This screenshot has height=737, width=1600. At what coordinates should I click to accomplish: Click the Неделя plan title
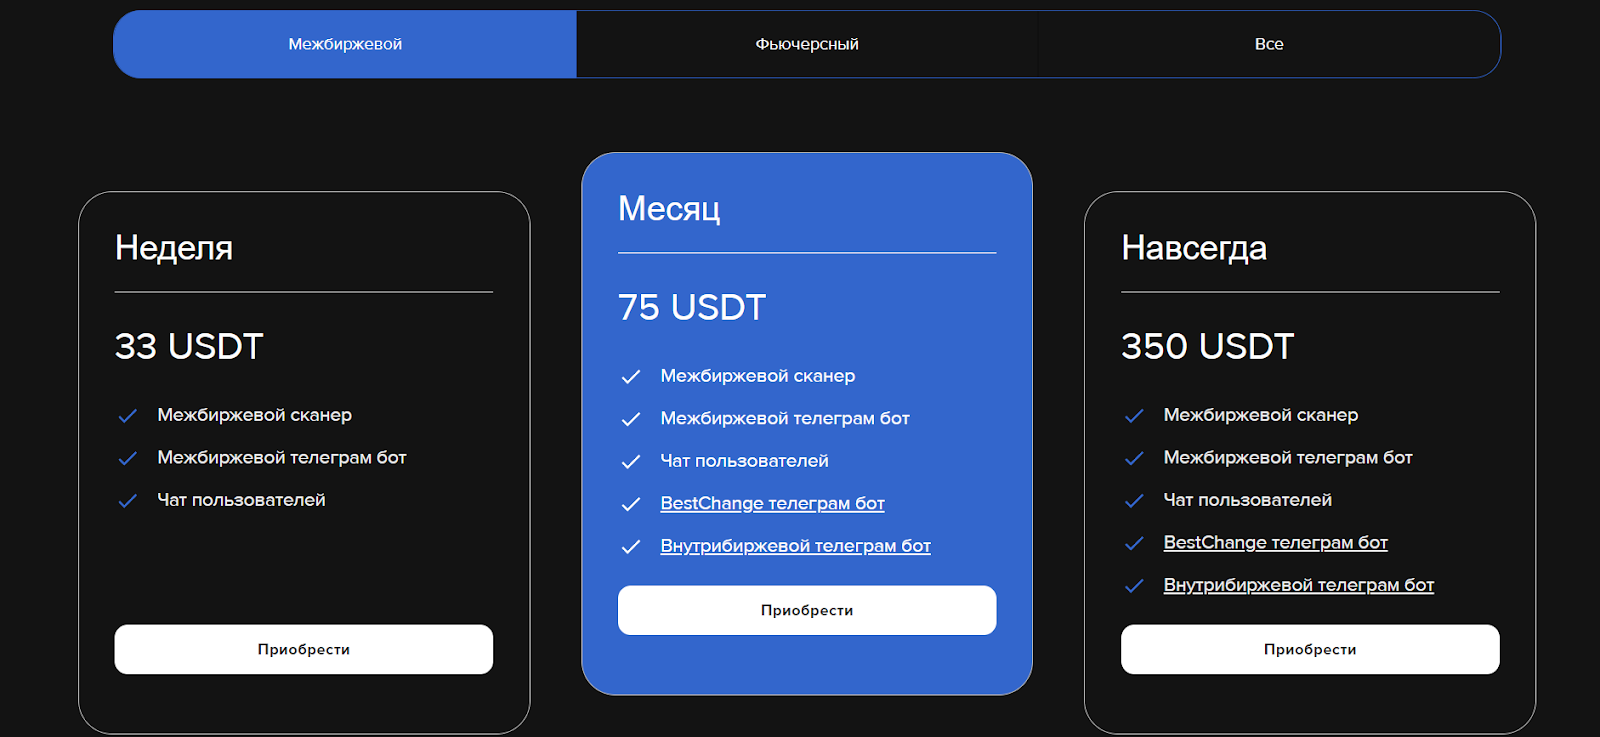point(174,248)
